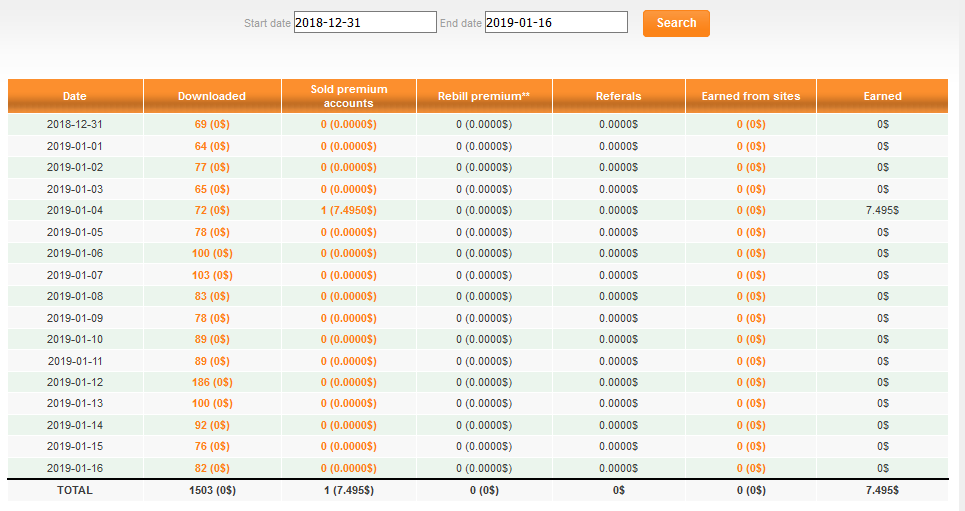
Task: Click the Referals column header
Action: (619, 96)
